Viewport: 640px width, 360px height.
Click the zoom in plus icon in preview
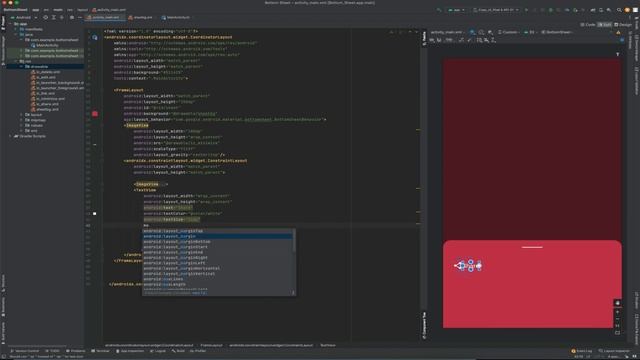[618, 312]
